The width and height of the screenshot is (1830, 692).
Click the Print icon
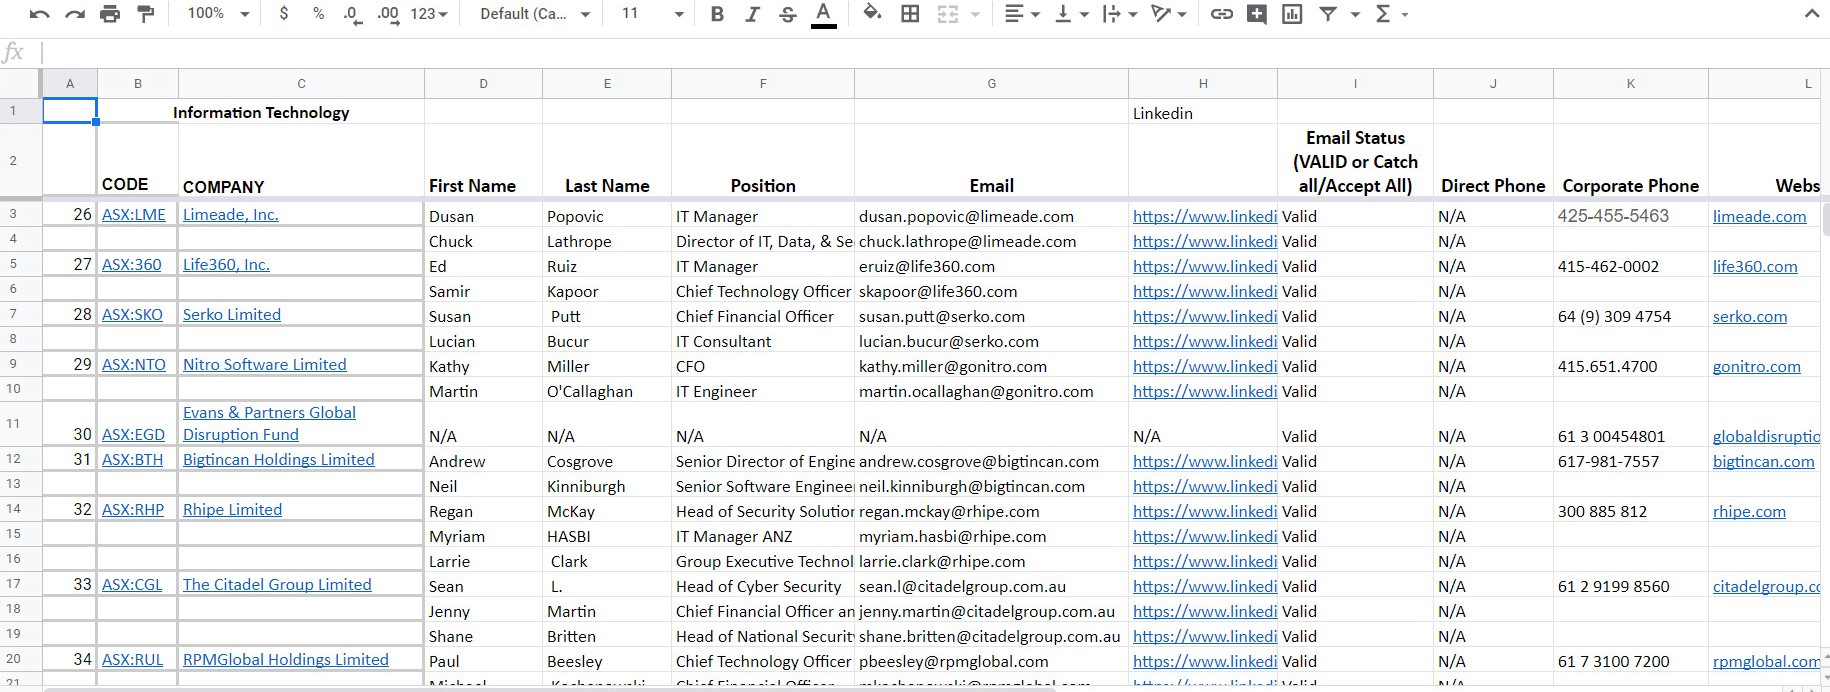(x=110, y=14)
